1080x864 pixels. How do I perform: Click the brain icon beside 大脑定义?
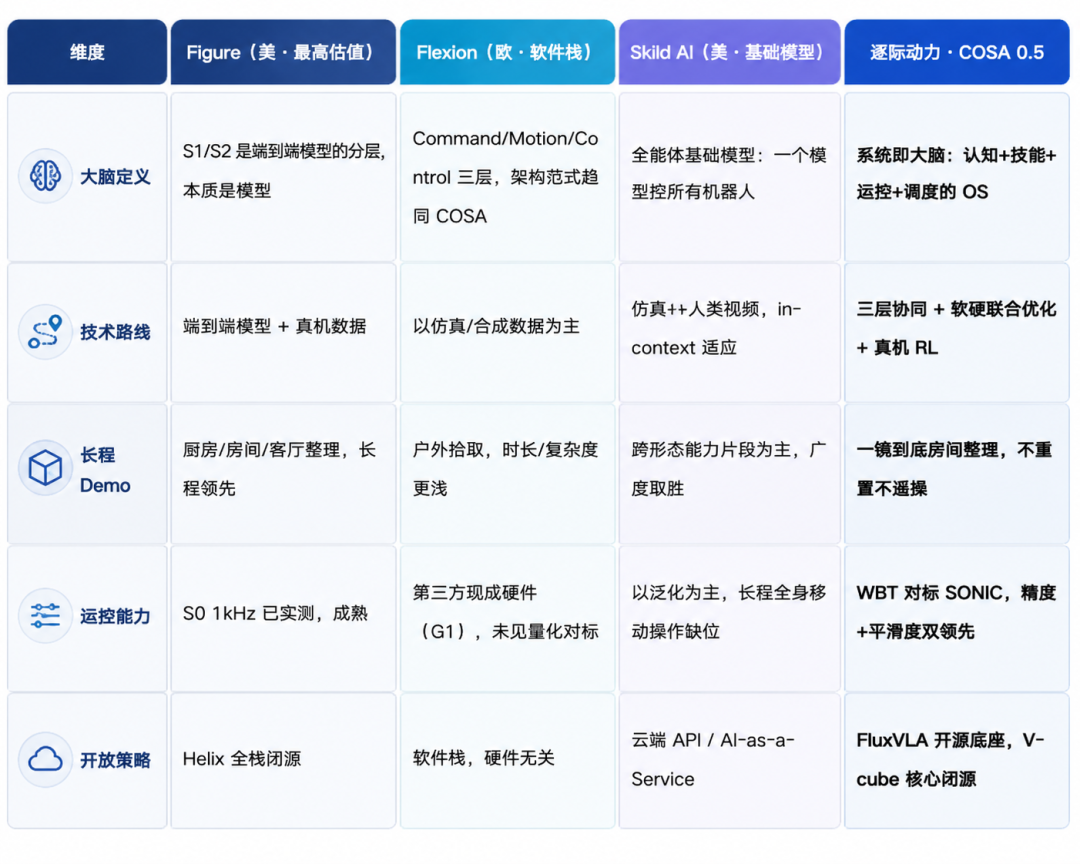[45, 176]
